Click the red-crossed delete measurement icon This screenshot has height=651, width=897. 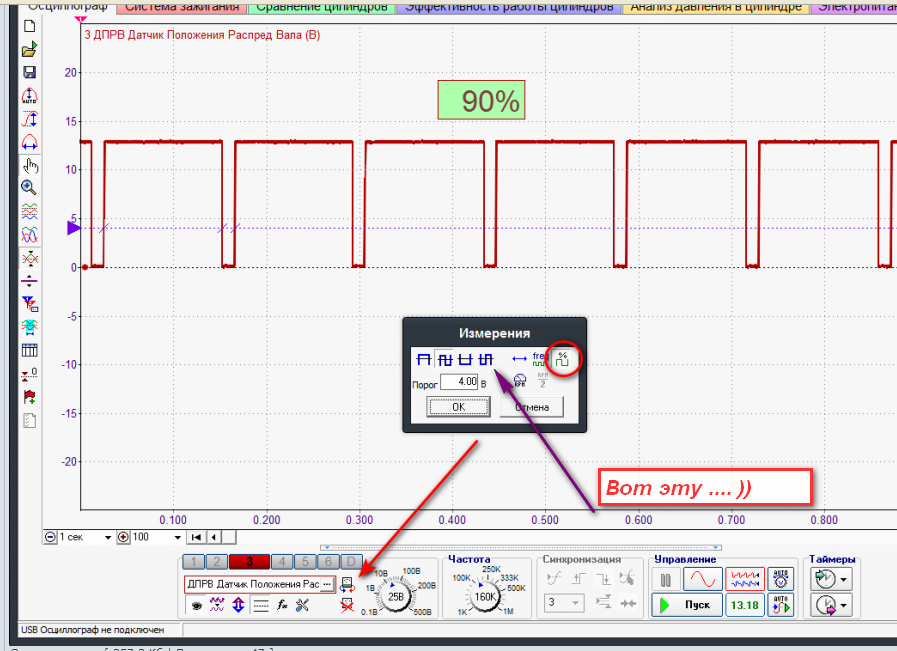(x=347, y=605)
